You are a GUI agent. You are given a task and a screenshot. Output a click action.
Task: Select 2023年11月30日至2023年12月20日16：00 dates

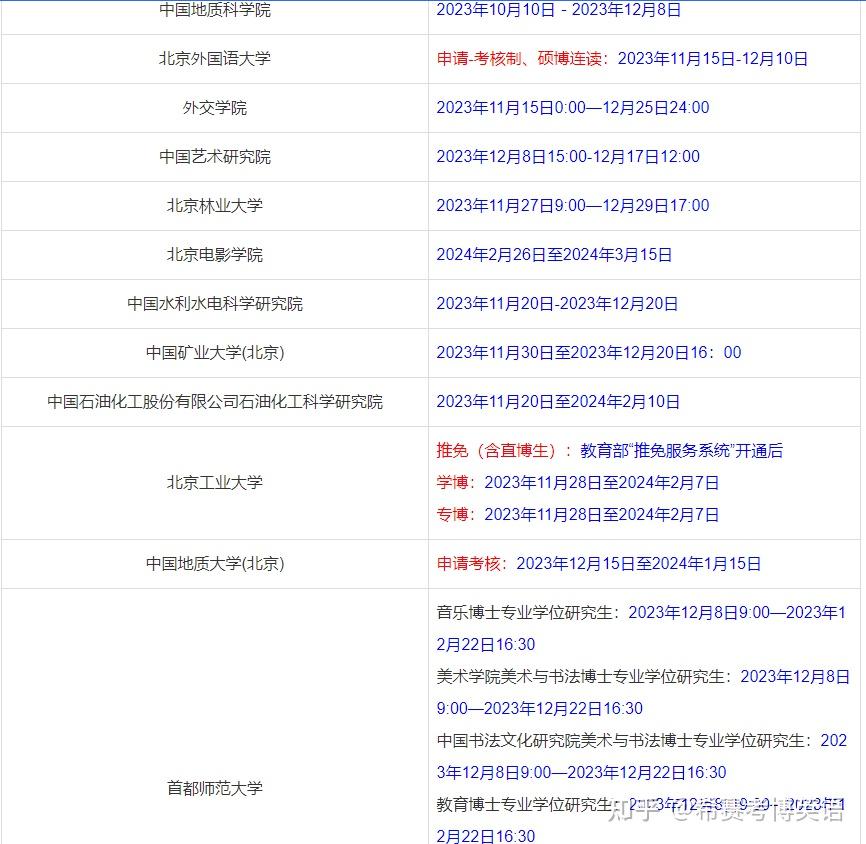coord(589,352)
